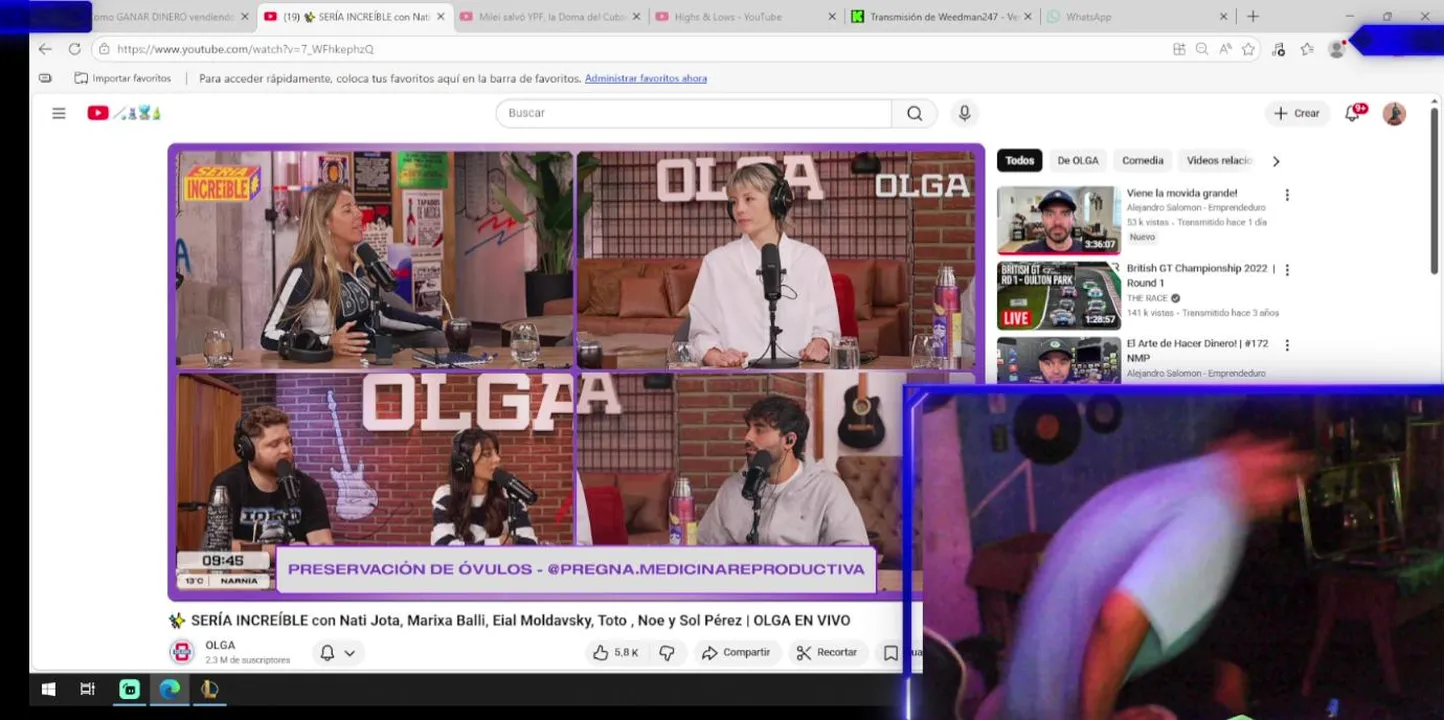
Task: Open options for El Arte de Hacer Dinero
Action: click(1287, 345)
